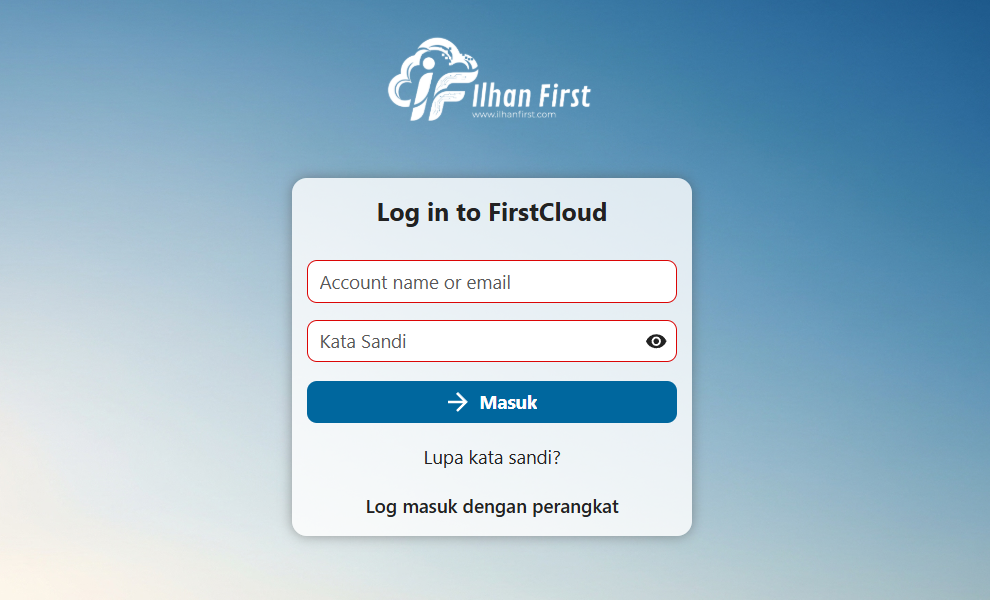The width and height of the screenshot is (990, 600).
Task: Click the "Account name or email" placeholder text
Action: (415, 283)
